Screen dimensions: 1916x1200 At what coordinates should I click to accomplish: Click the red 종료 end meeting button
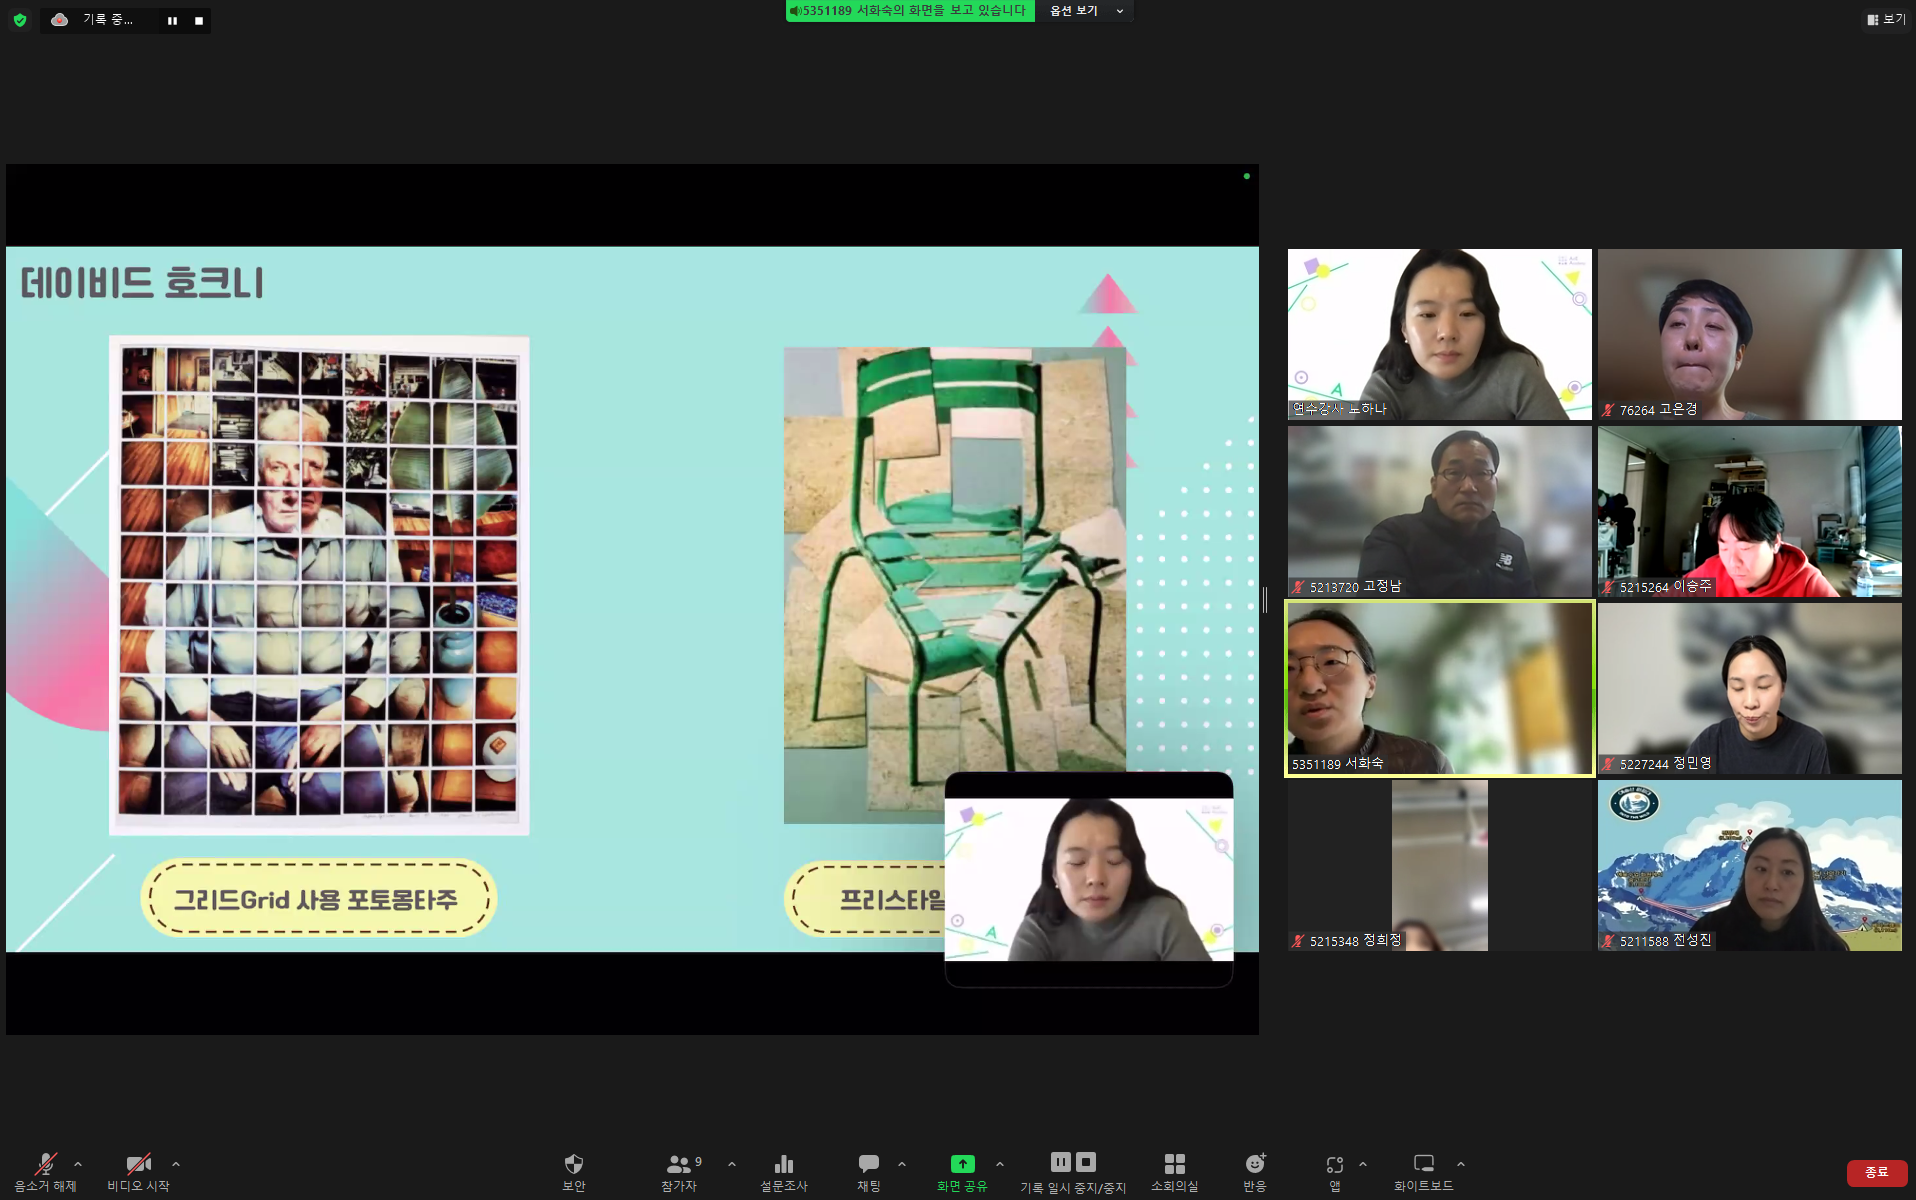(1877, 1172)
